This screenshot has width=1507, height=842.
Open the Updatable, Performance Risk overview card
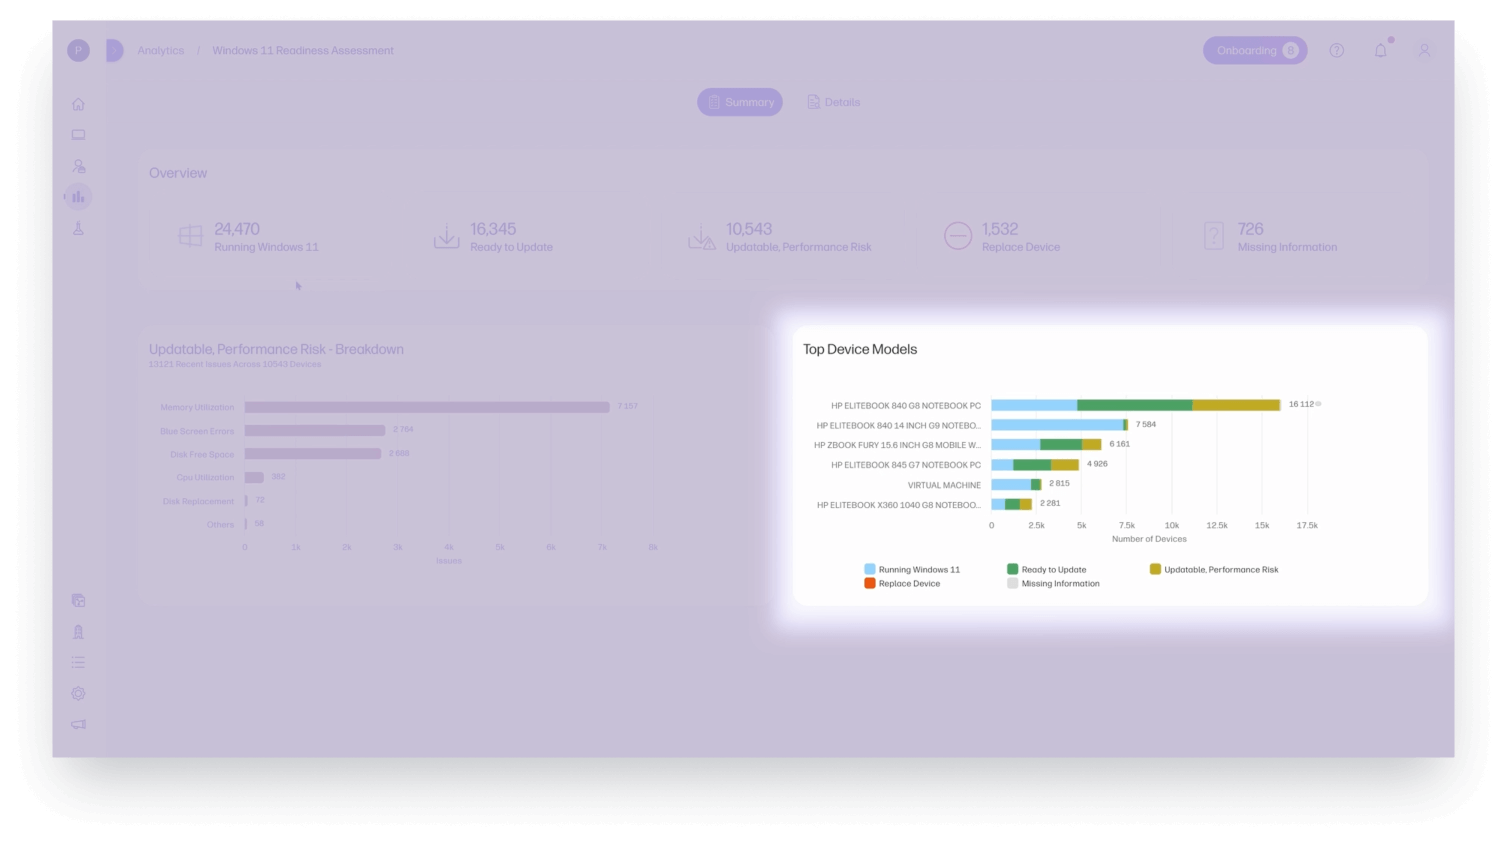tap(780, 237)
